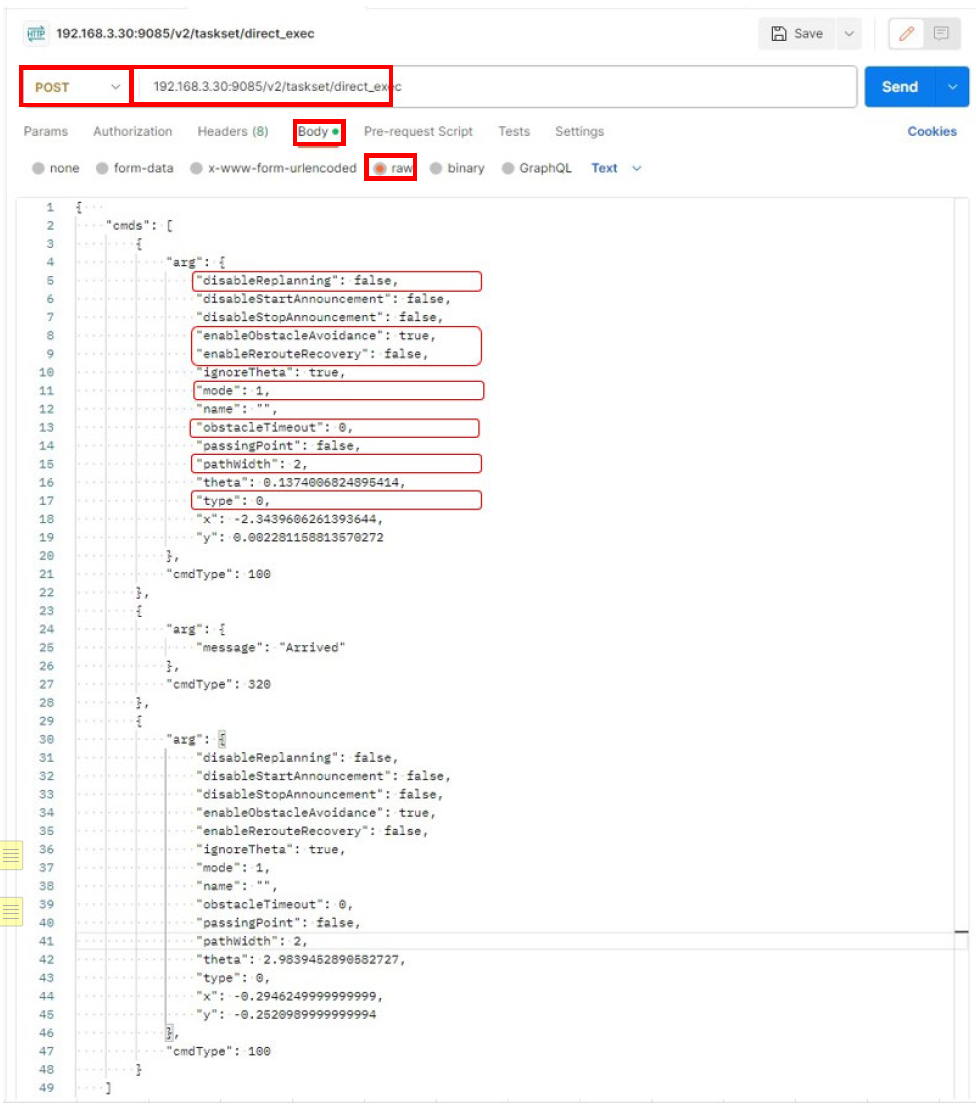Click the Save button
976x1115 pixels.
(x=797, y=33)
